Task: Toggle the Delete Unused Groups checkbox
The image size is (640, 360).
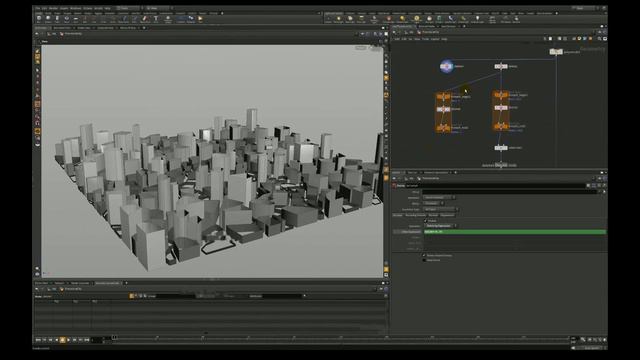Action: [x=425, y=256]
